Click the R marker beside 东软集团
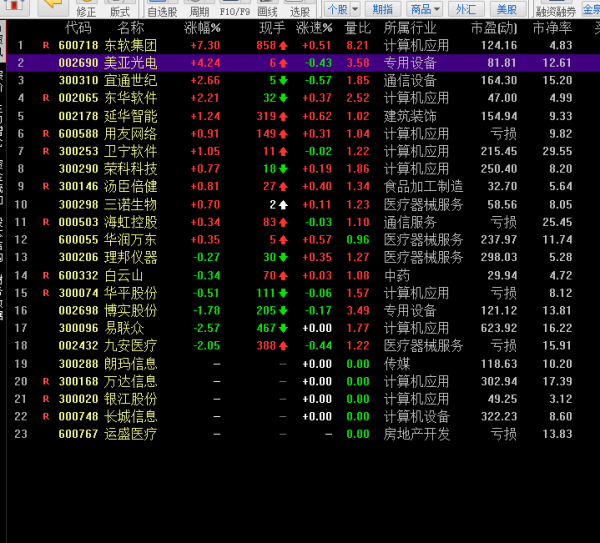The width and height of the screenshot is (600, 543). [46, 45]
